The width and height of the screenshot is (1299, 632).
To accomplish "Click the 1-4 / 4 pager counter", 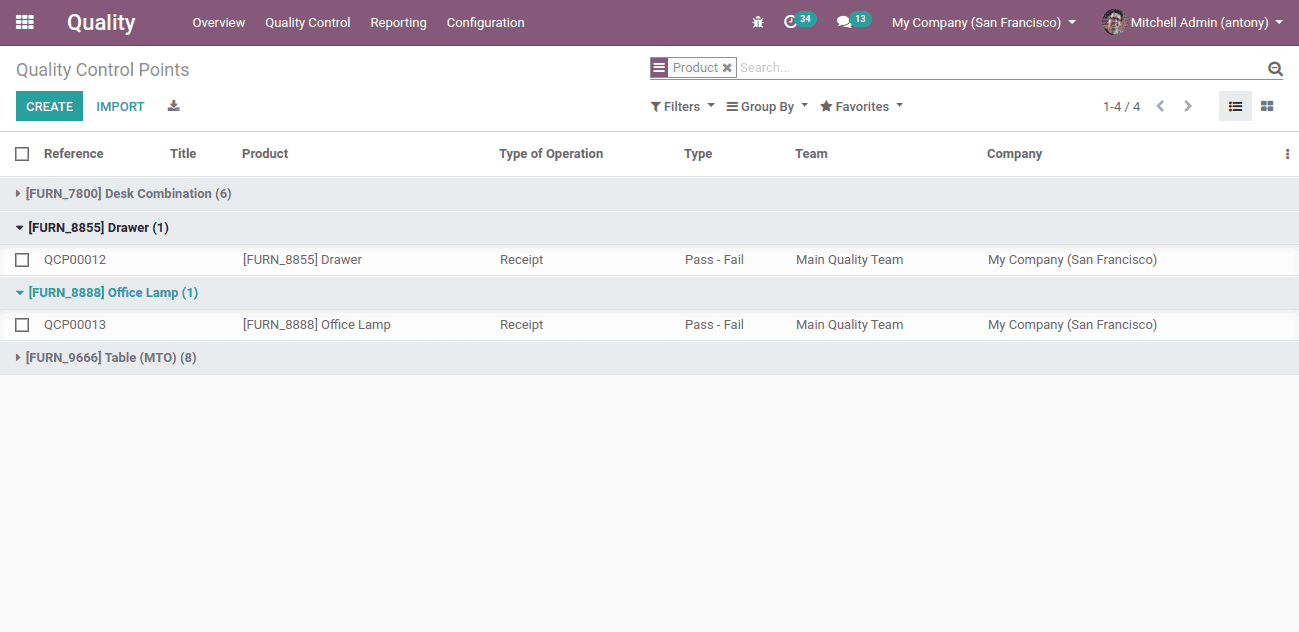I will point(1121,106).
